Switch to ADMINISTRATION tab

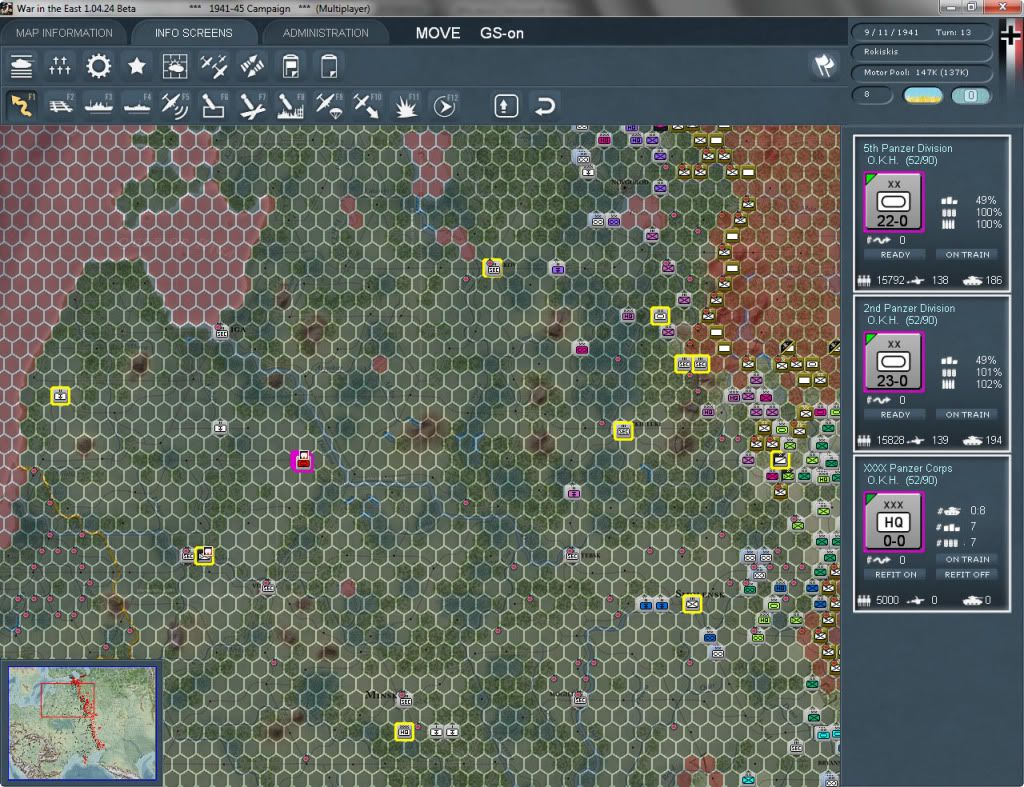[x=325, y=33]
